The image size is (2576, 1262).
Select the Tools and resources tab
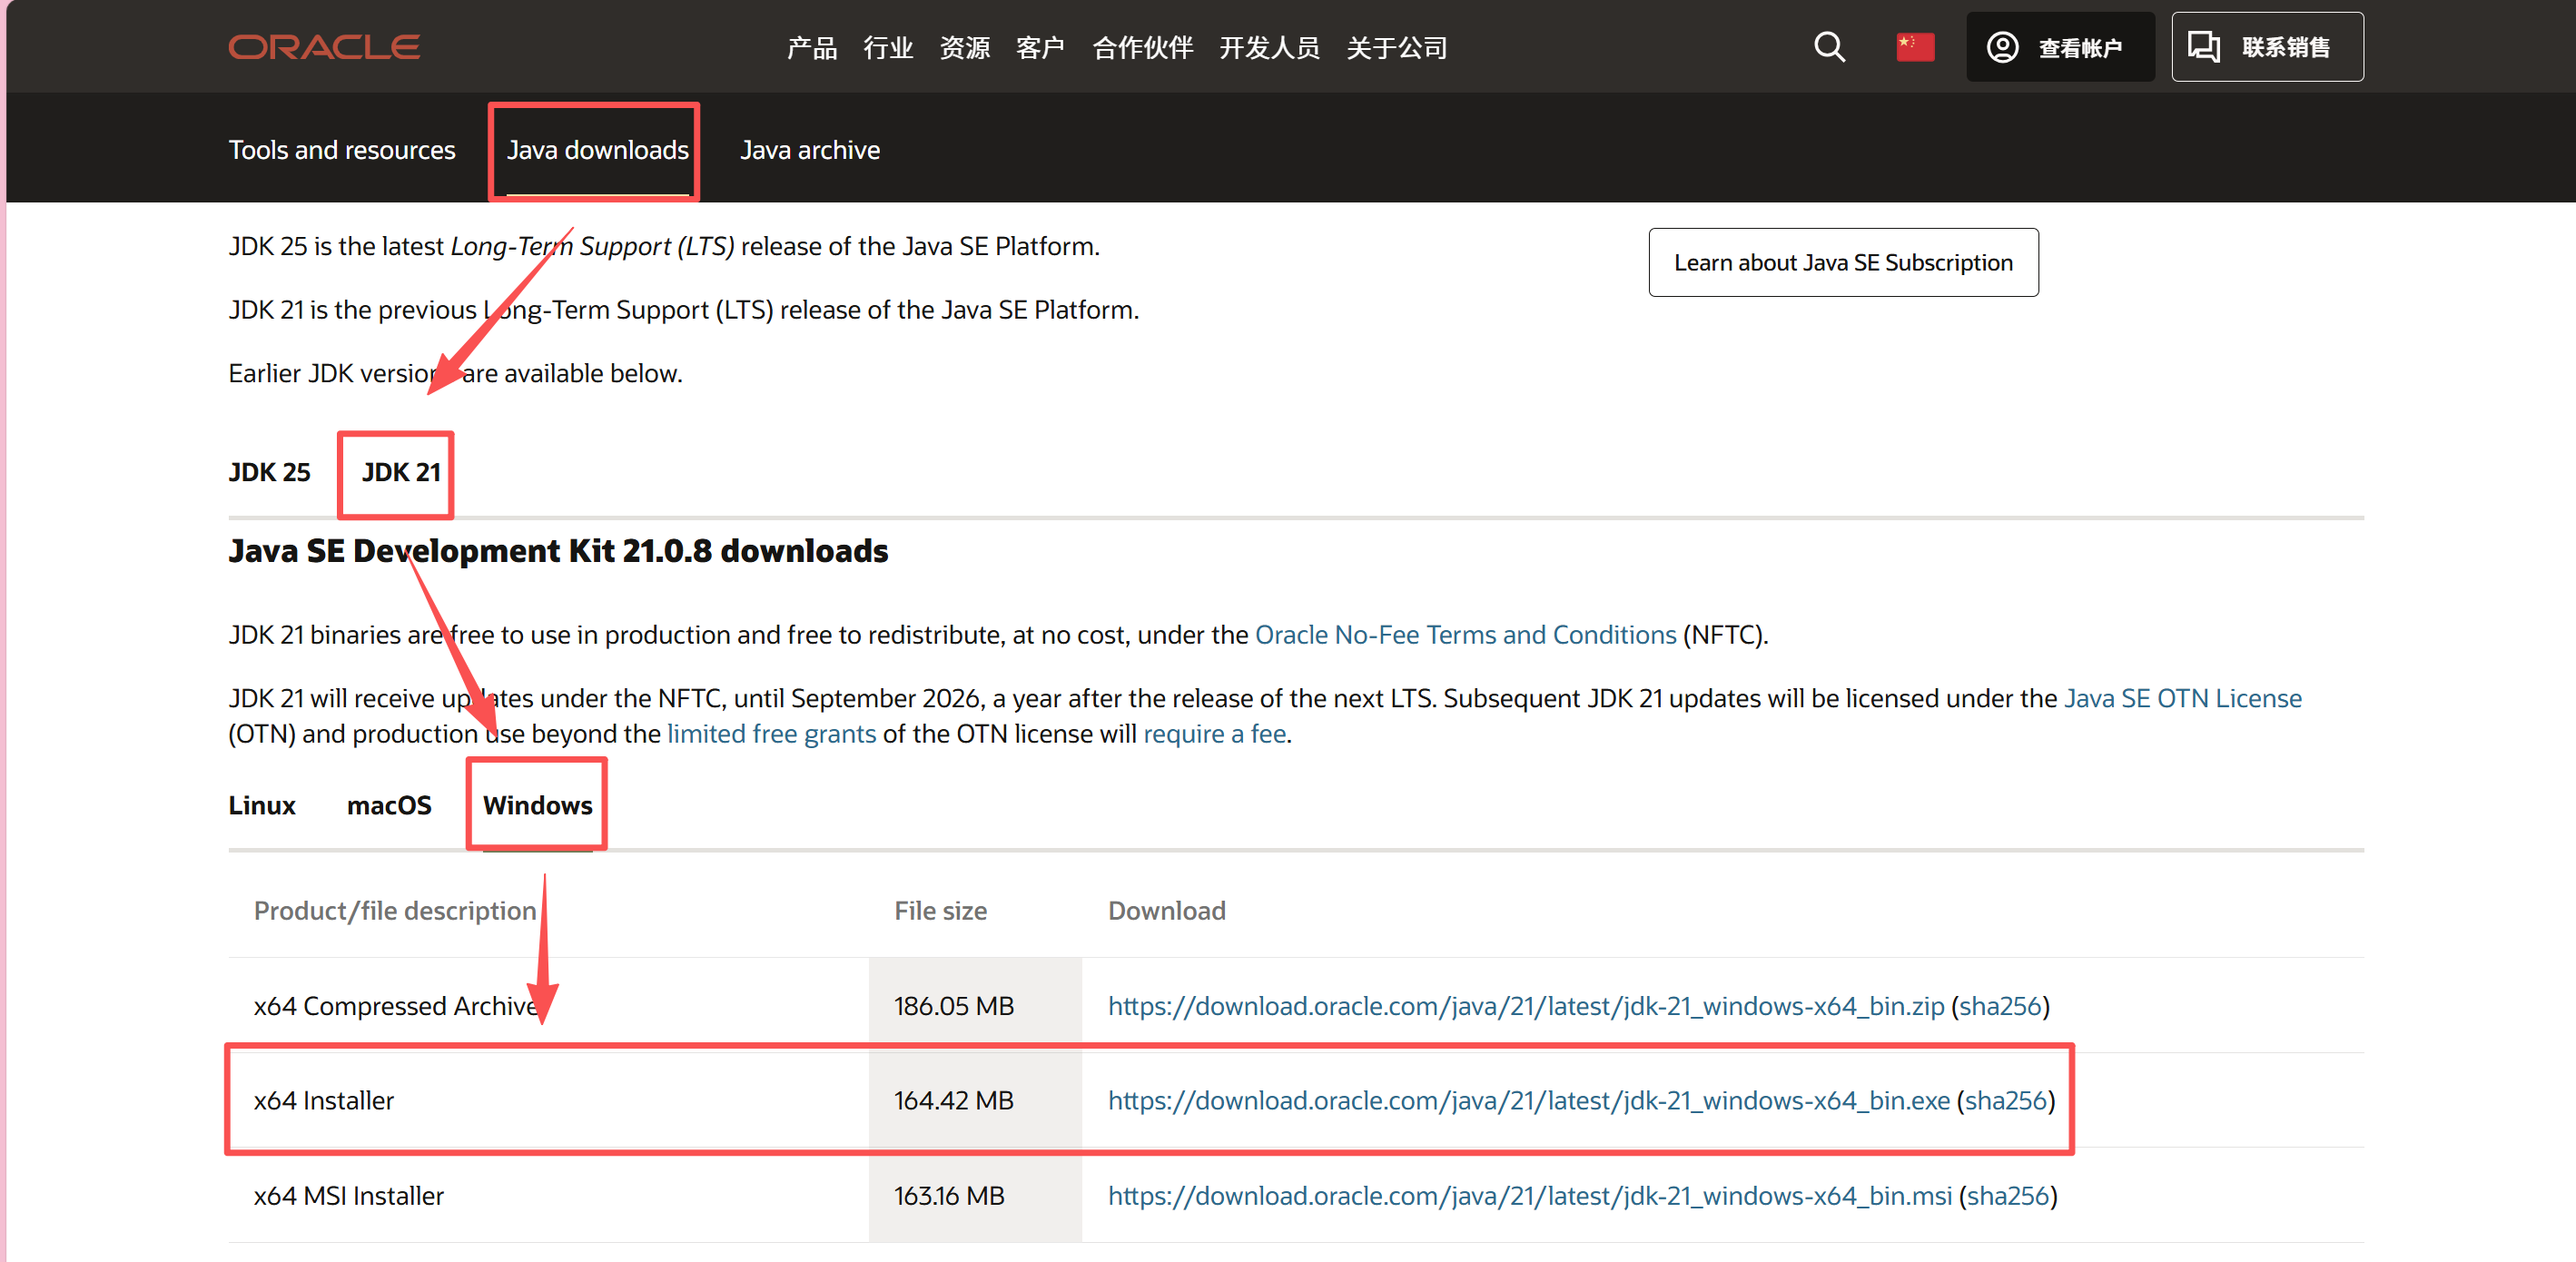click(x=341, y=150)
